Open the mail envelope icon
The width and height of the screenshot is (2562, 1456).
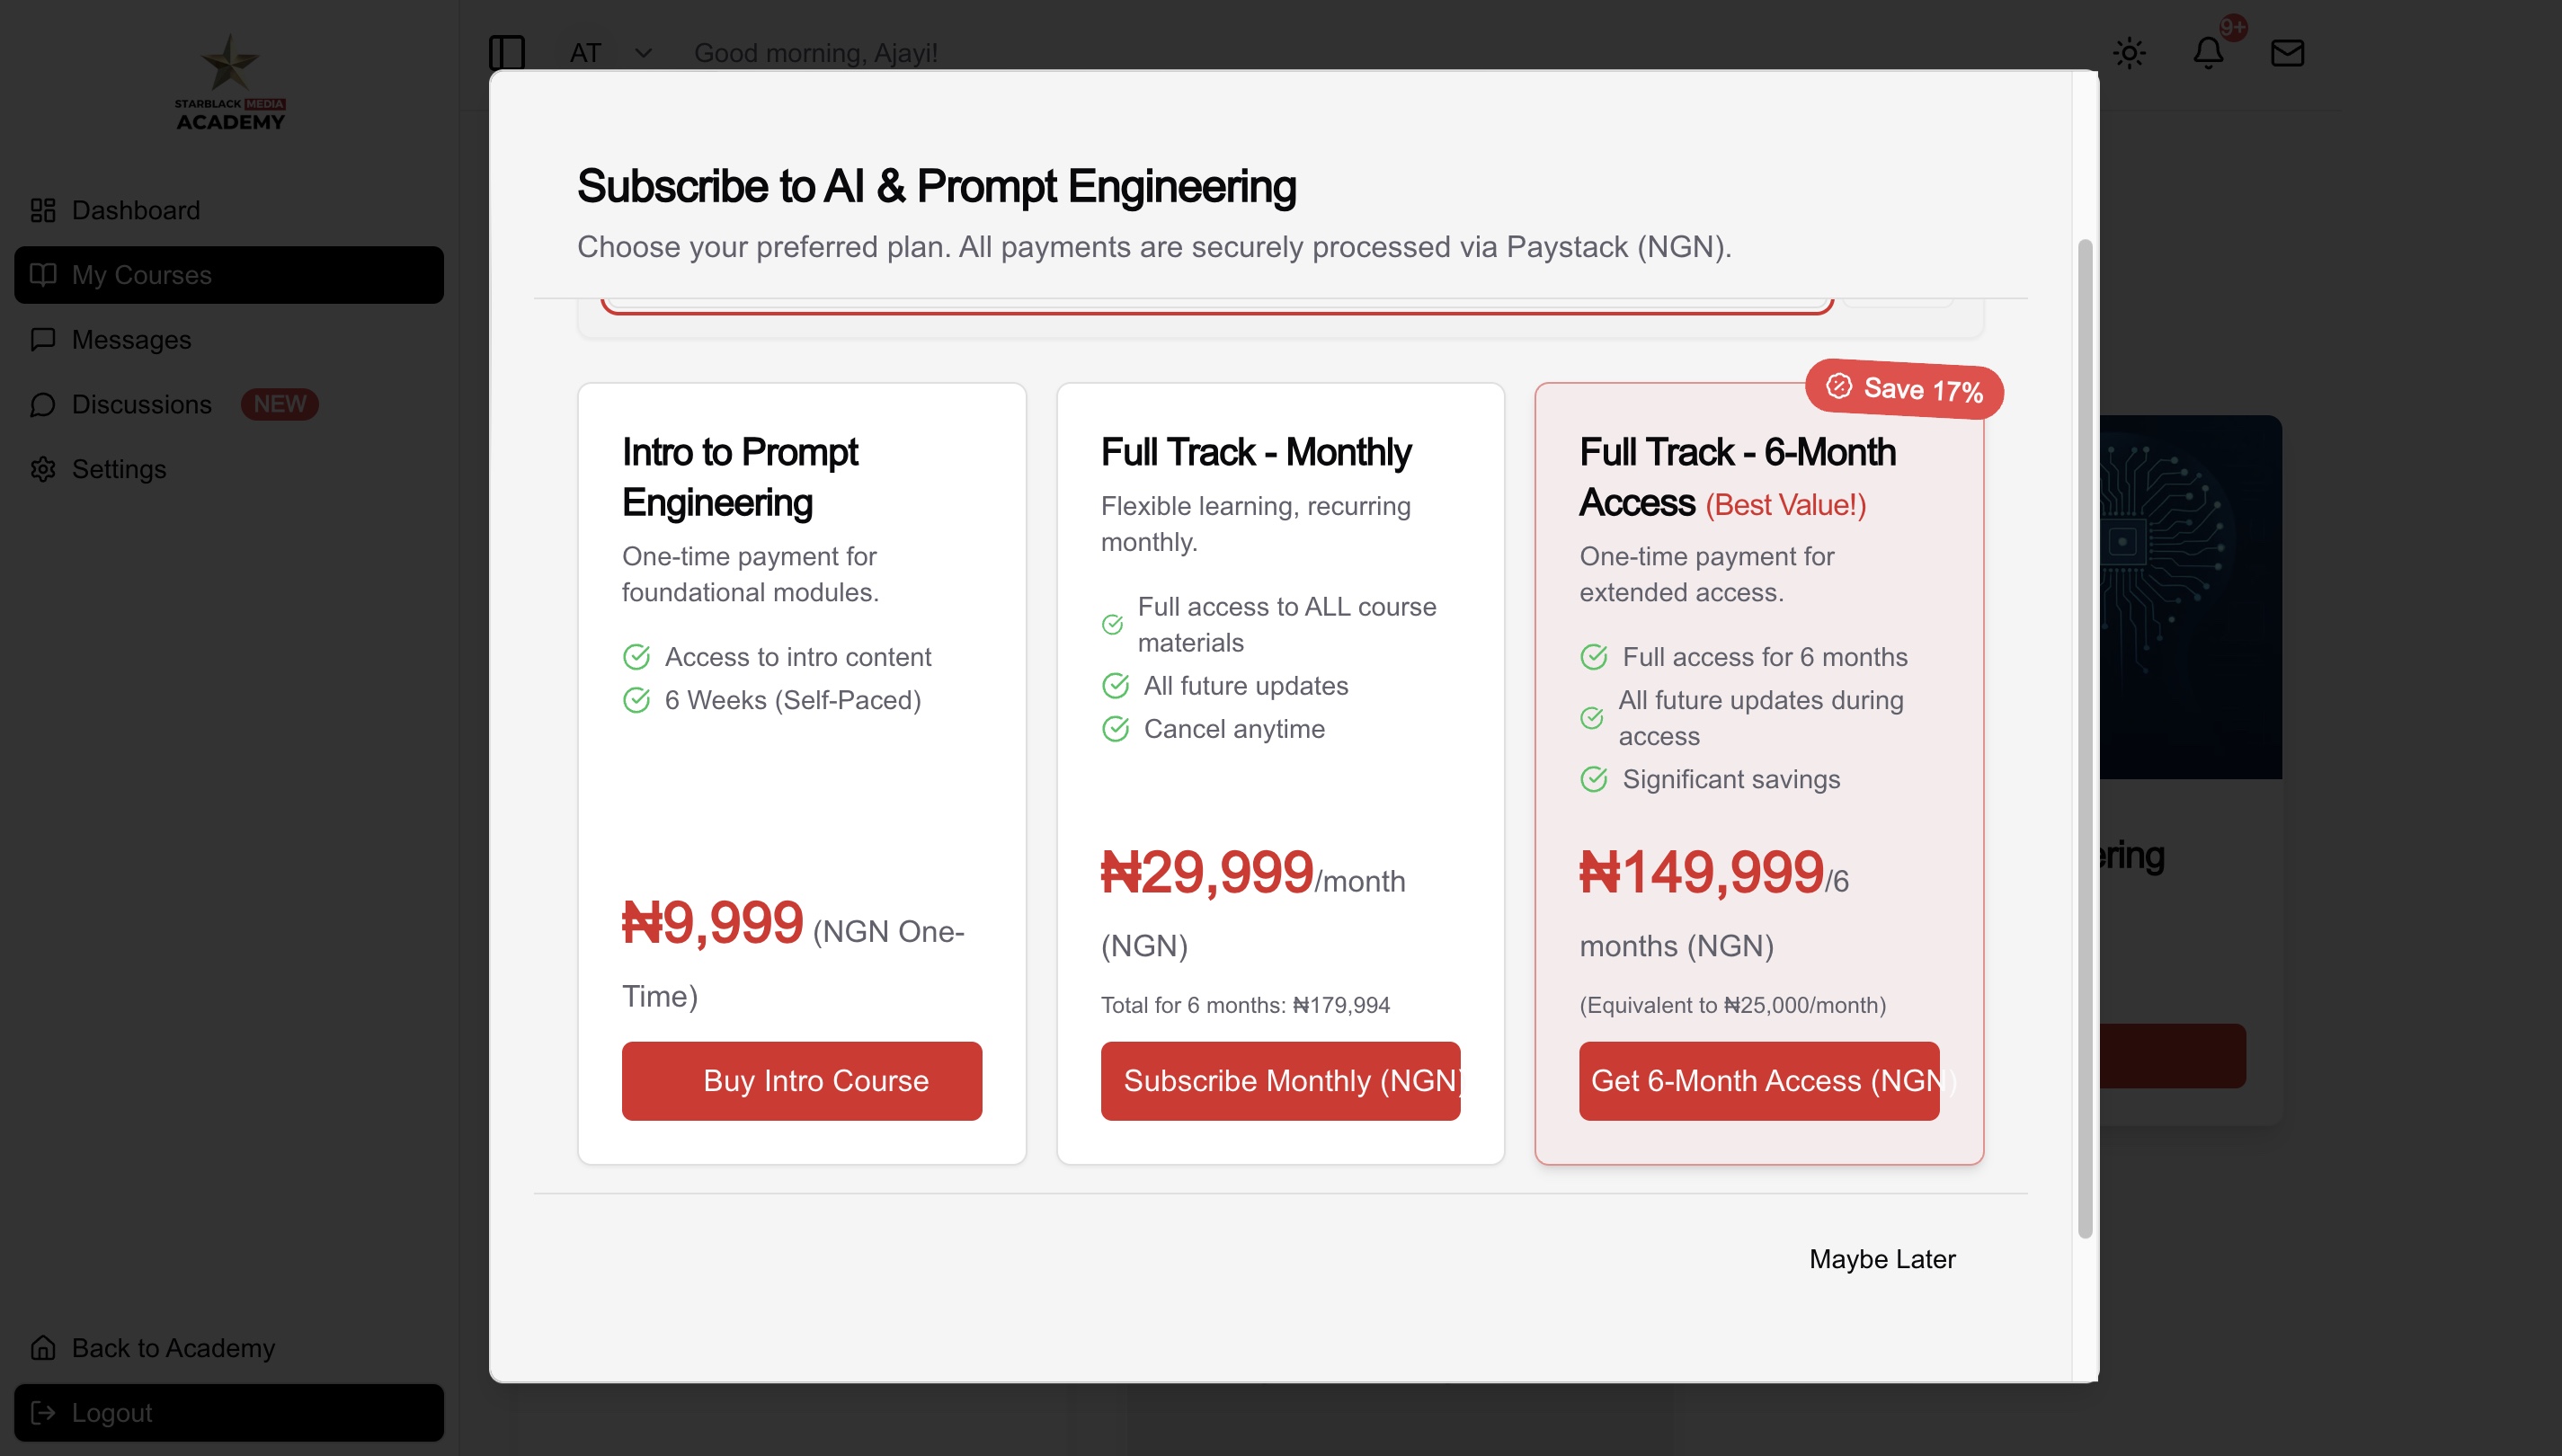tap(2287, 52)
